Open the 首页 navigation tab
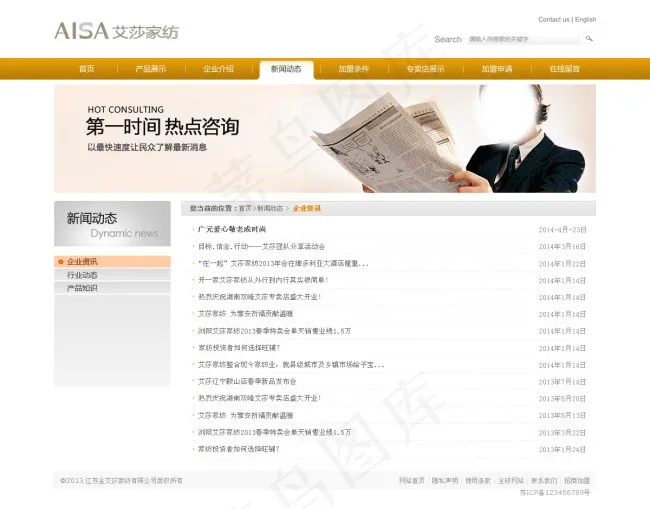 tap(87, 69)
